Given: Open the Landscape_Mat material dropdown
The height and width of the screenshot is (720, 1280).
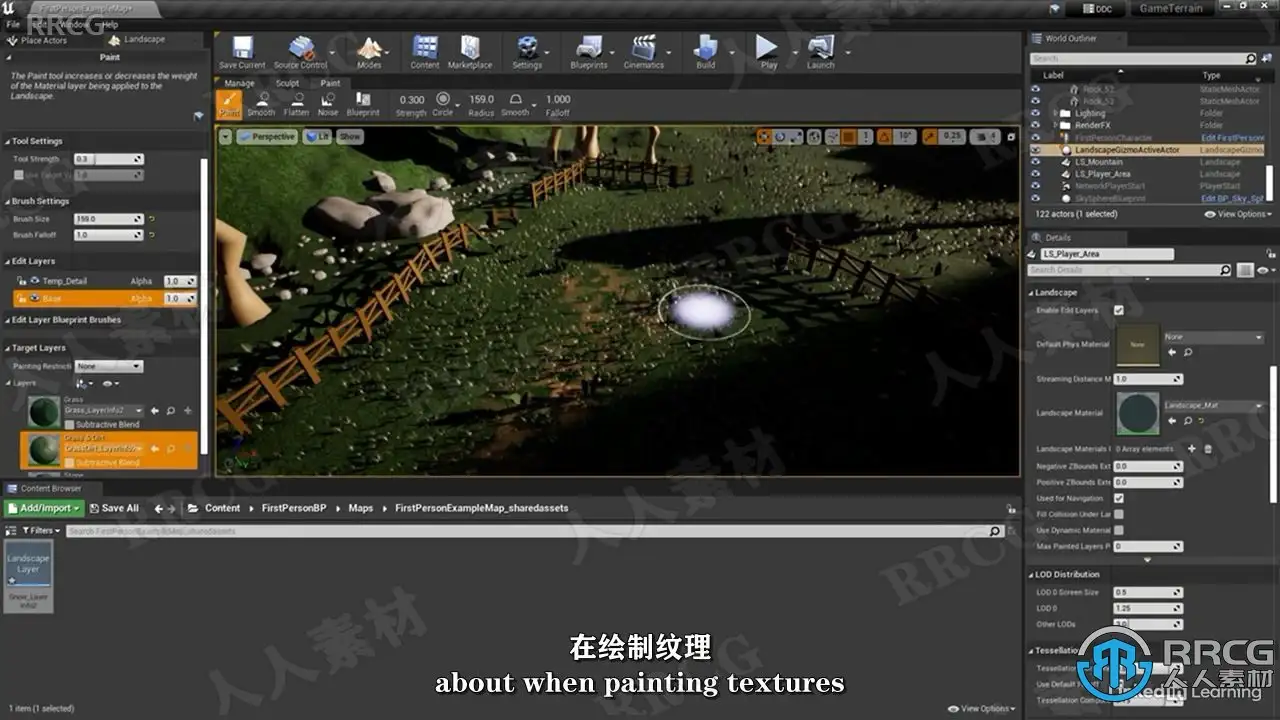Looking at the screenshot, I should tap(1214, 406).
